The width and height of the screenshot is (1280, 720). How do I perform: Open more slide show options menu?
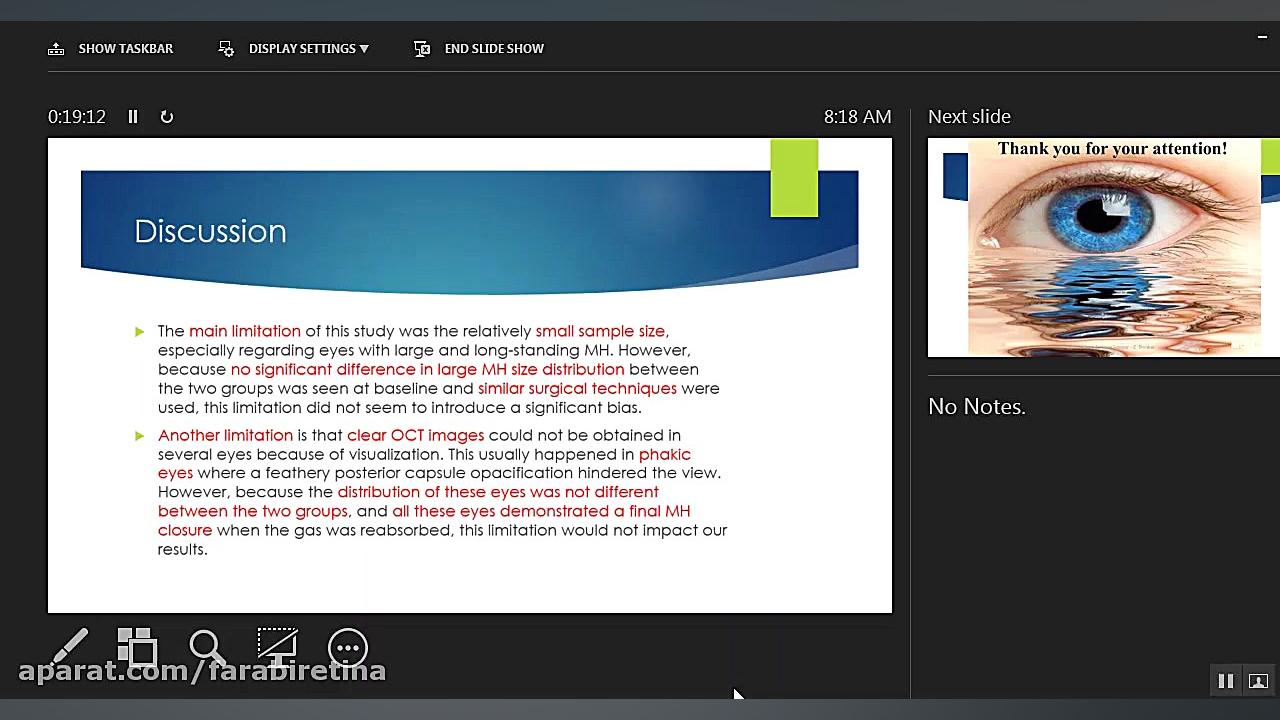[348, 648]
